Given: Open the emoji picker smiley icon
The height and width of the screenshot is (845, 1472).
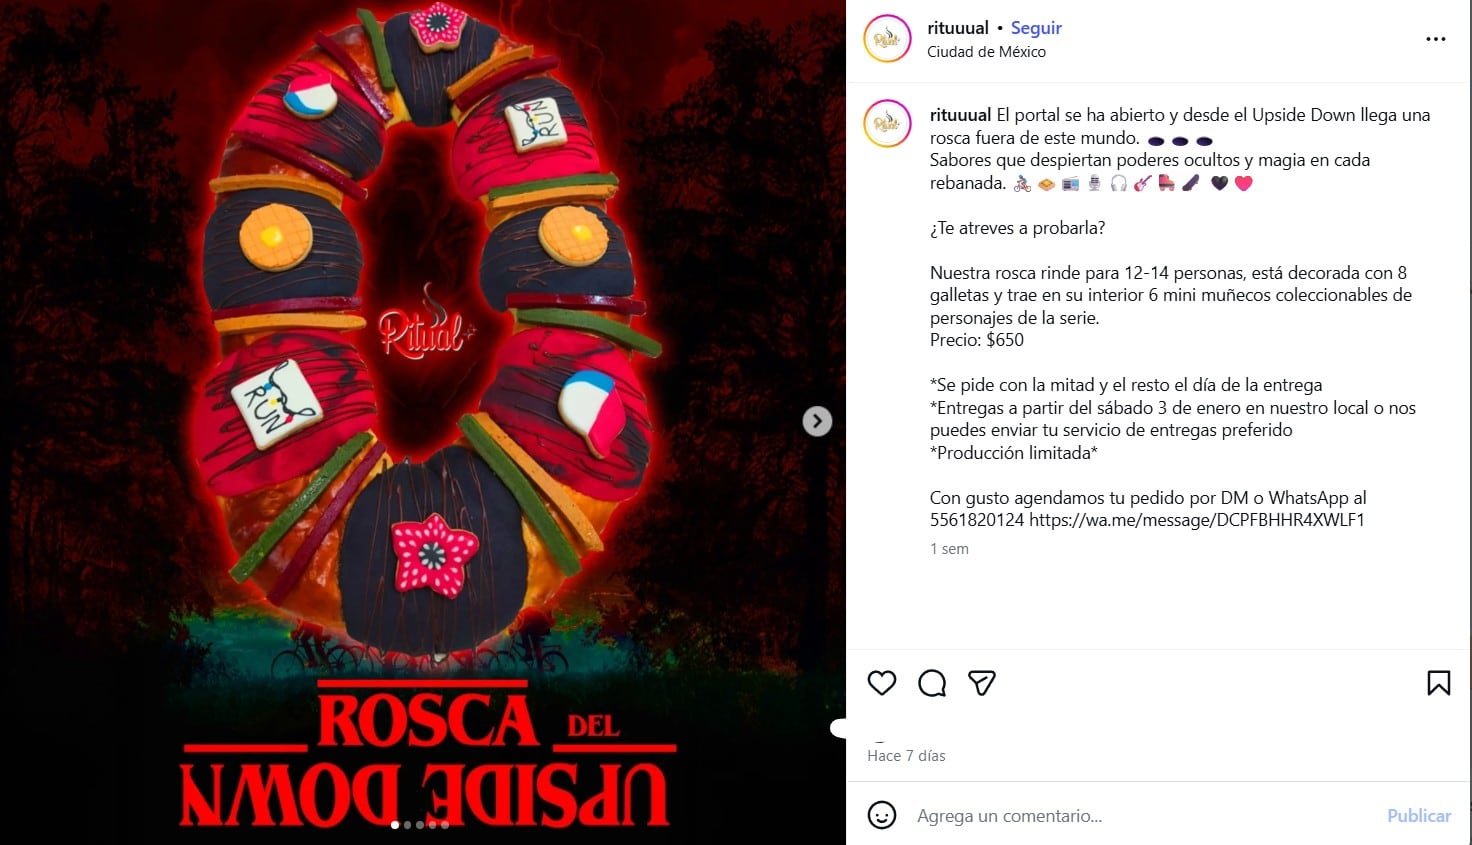Looking at the screenshot, I should tap(881, 815).
